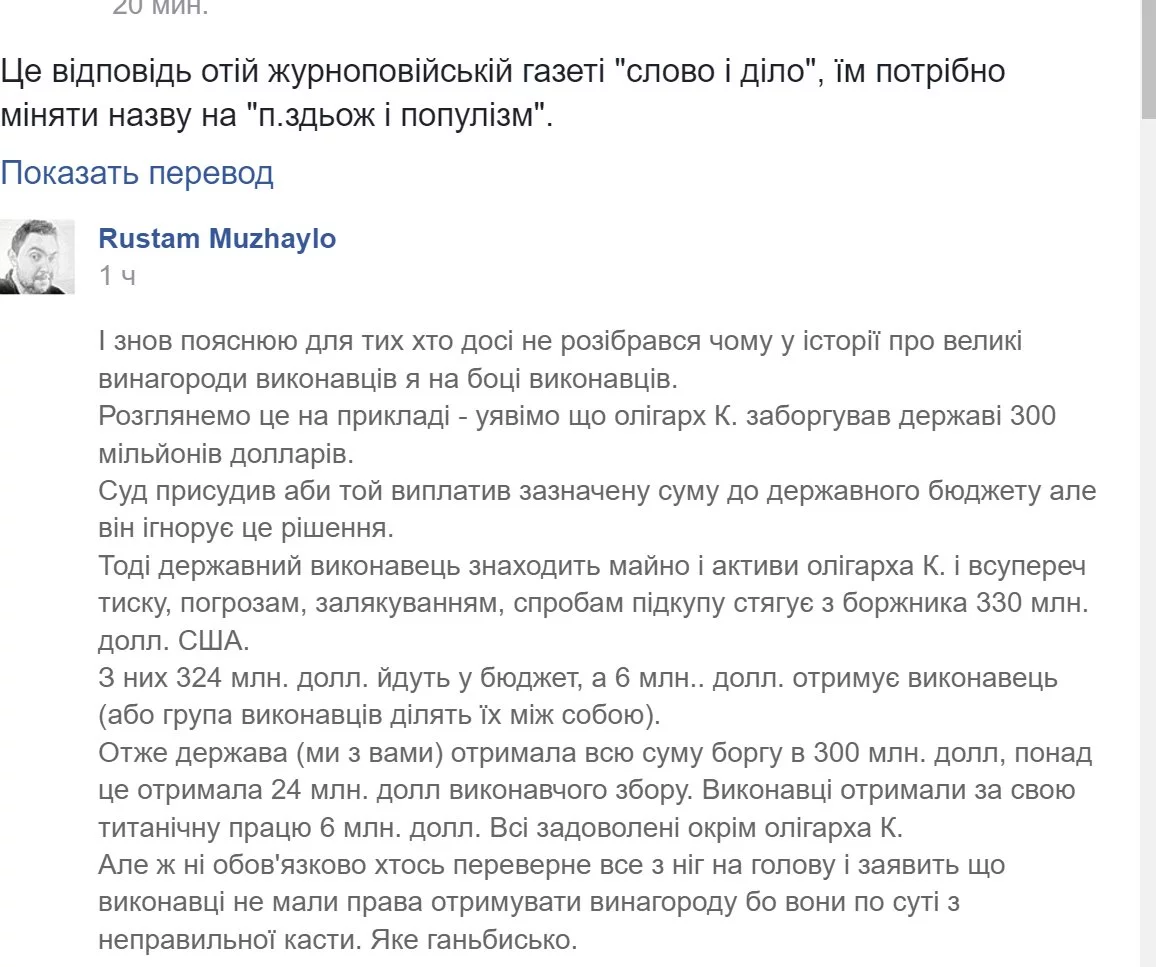Image resolution: width=1156 pixels, height=967 pixels.
Task: Click the line "долл. США."
Action: pyautogui.click(x=174, y=640)
